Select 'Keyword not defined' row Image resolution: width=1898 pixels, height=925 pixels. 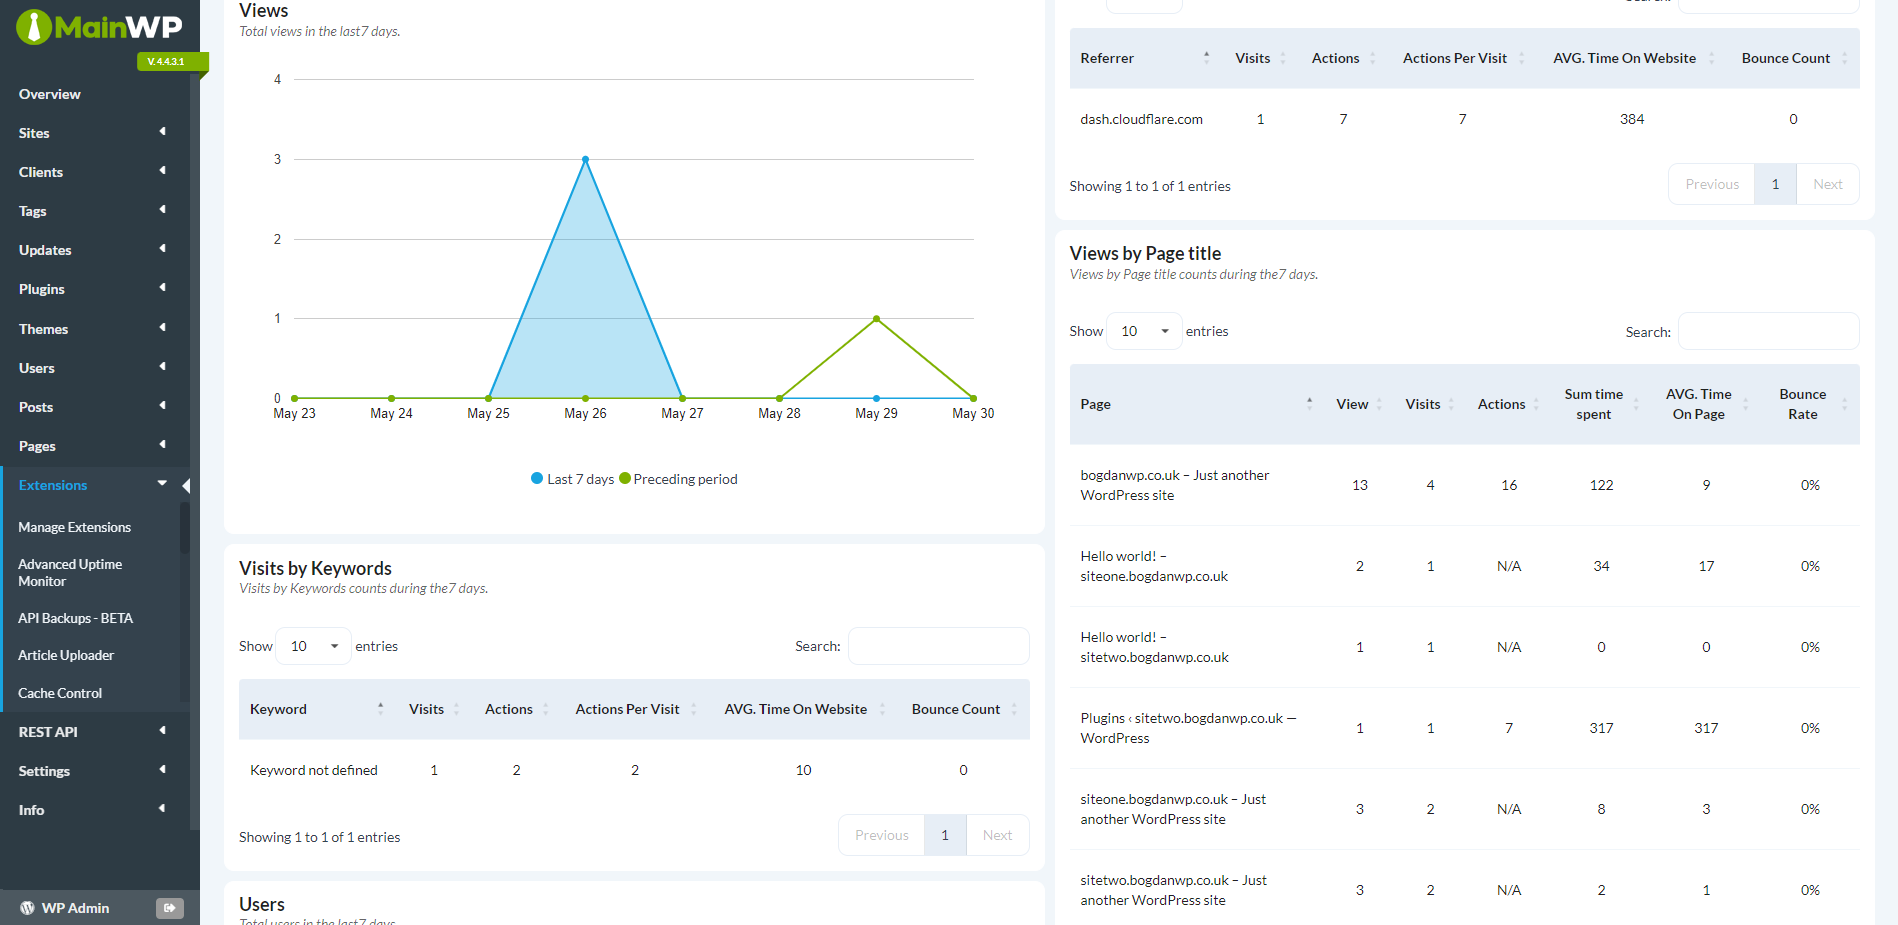coord(634,770)
